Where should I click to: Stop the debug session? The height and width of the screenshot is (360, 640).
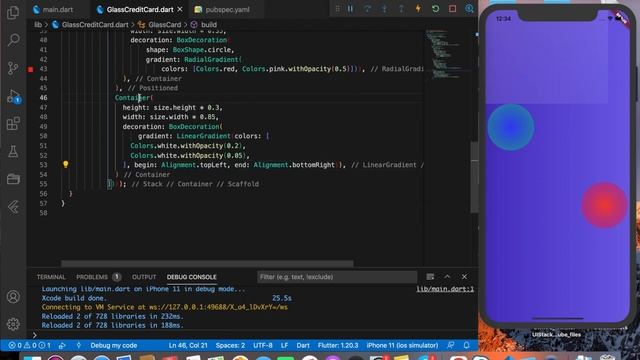[452, 9]
